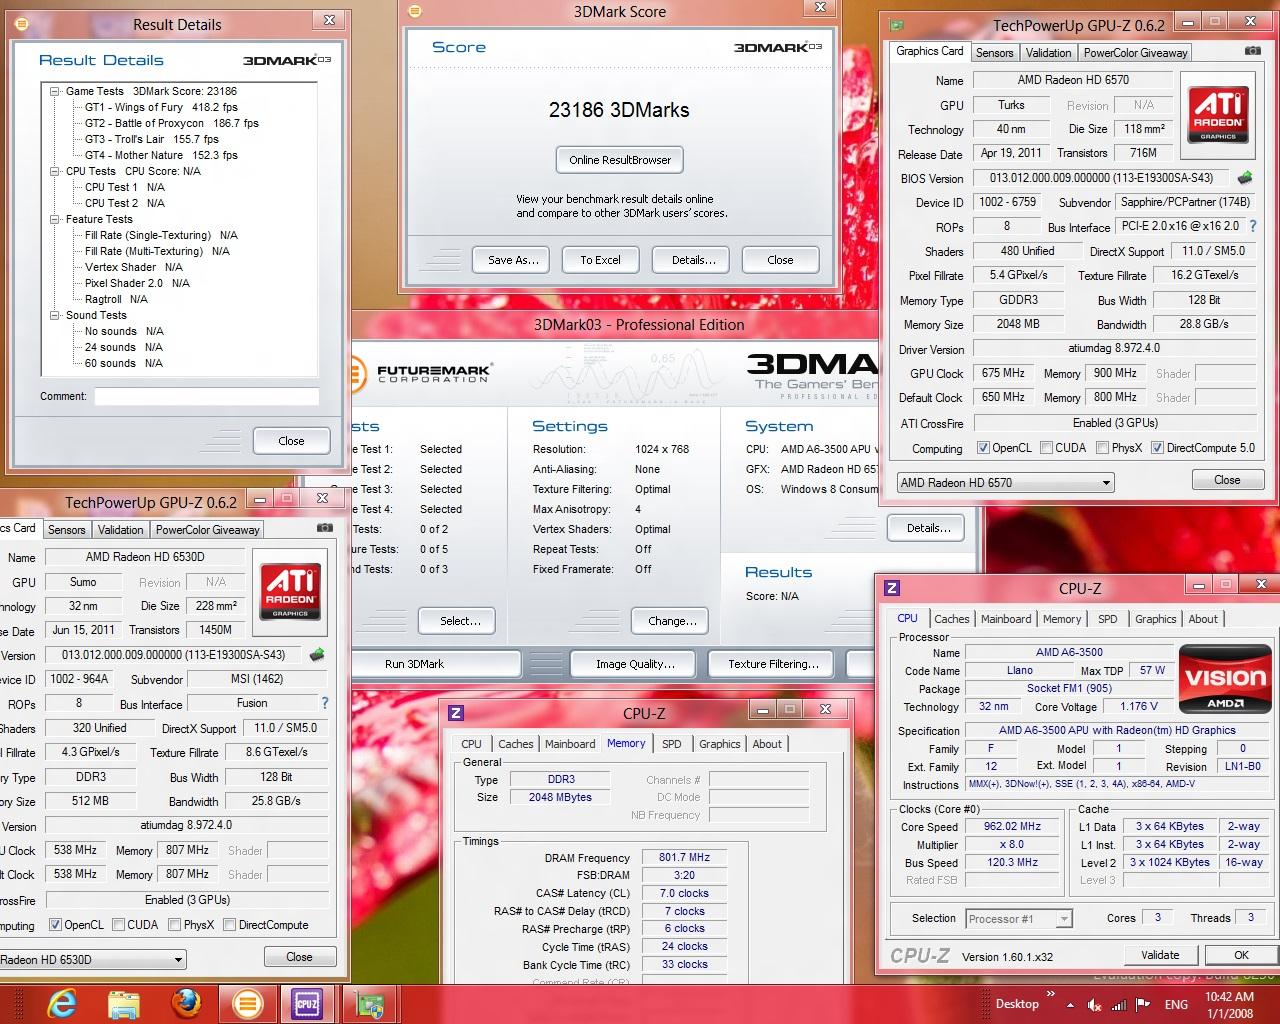Open Firefox from taskbar
The width and height of the screenshot is (1280, 1024).
(x=186, y=1003)
